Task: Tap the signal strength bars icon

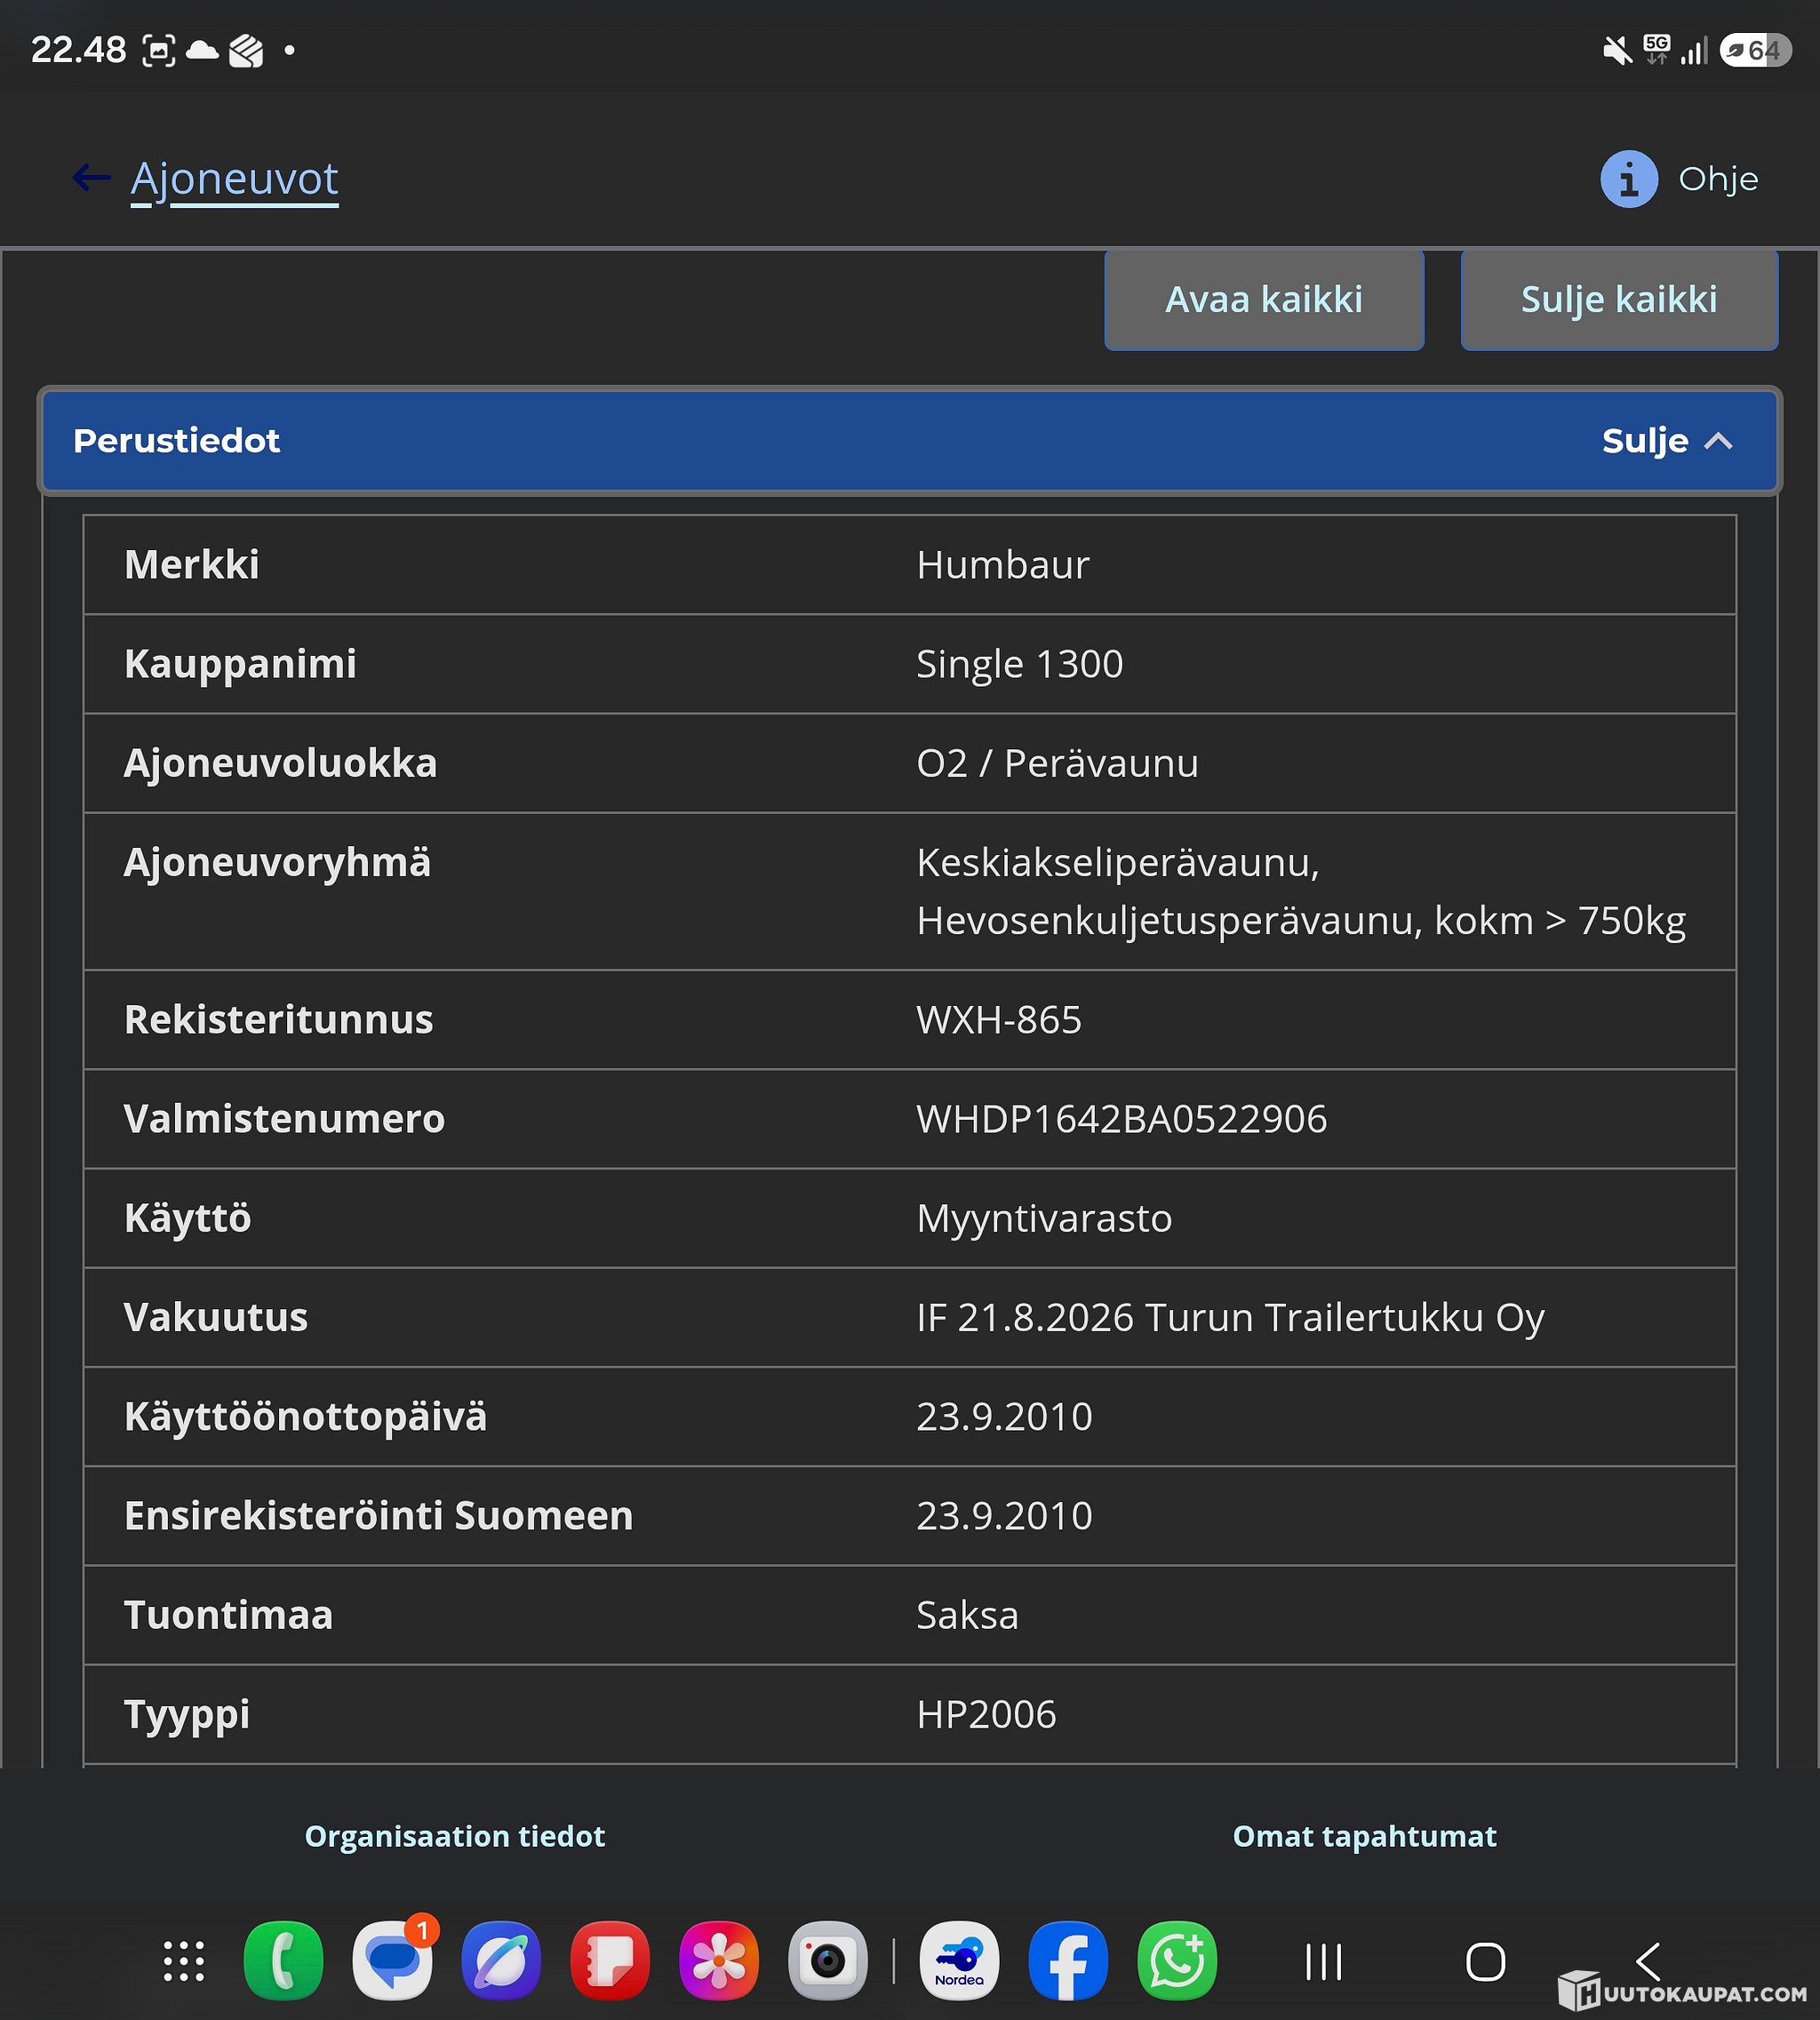Action: 1693,50
